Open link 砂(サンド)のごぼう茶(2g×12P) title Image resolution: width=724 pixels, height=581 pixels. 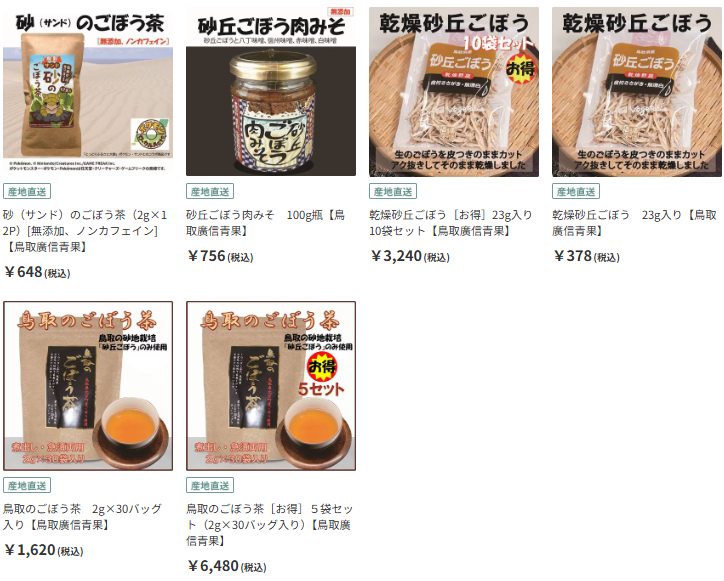85,231
